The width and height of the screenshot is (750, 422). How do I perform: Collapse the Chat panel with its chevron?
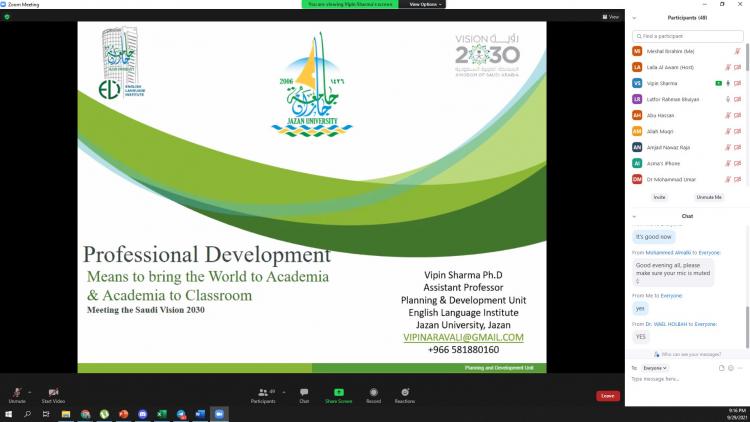pyautogui.click(x=634, y=216)
